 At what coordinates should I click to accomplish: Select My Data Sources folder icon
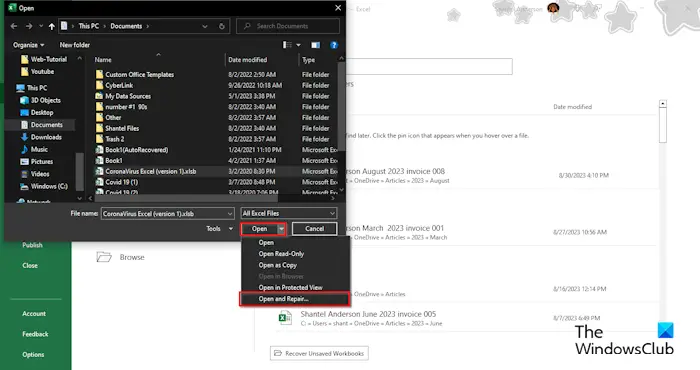(x=100, y=96)
